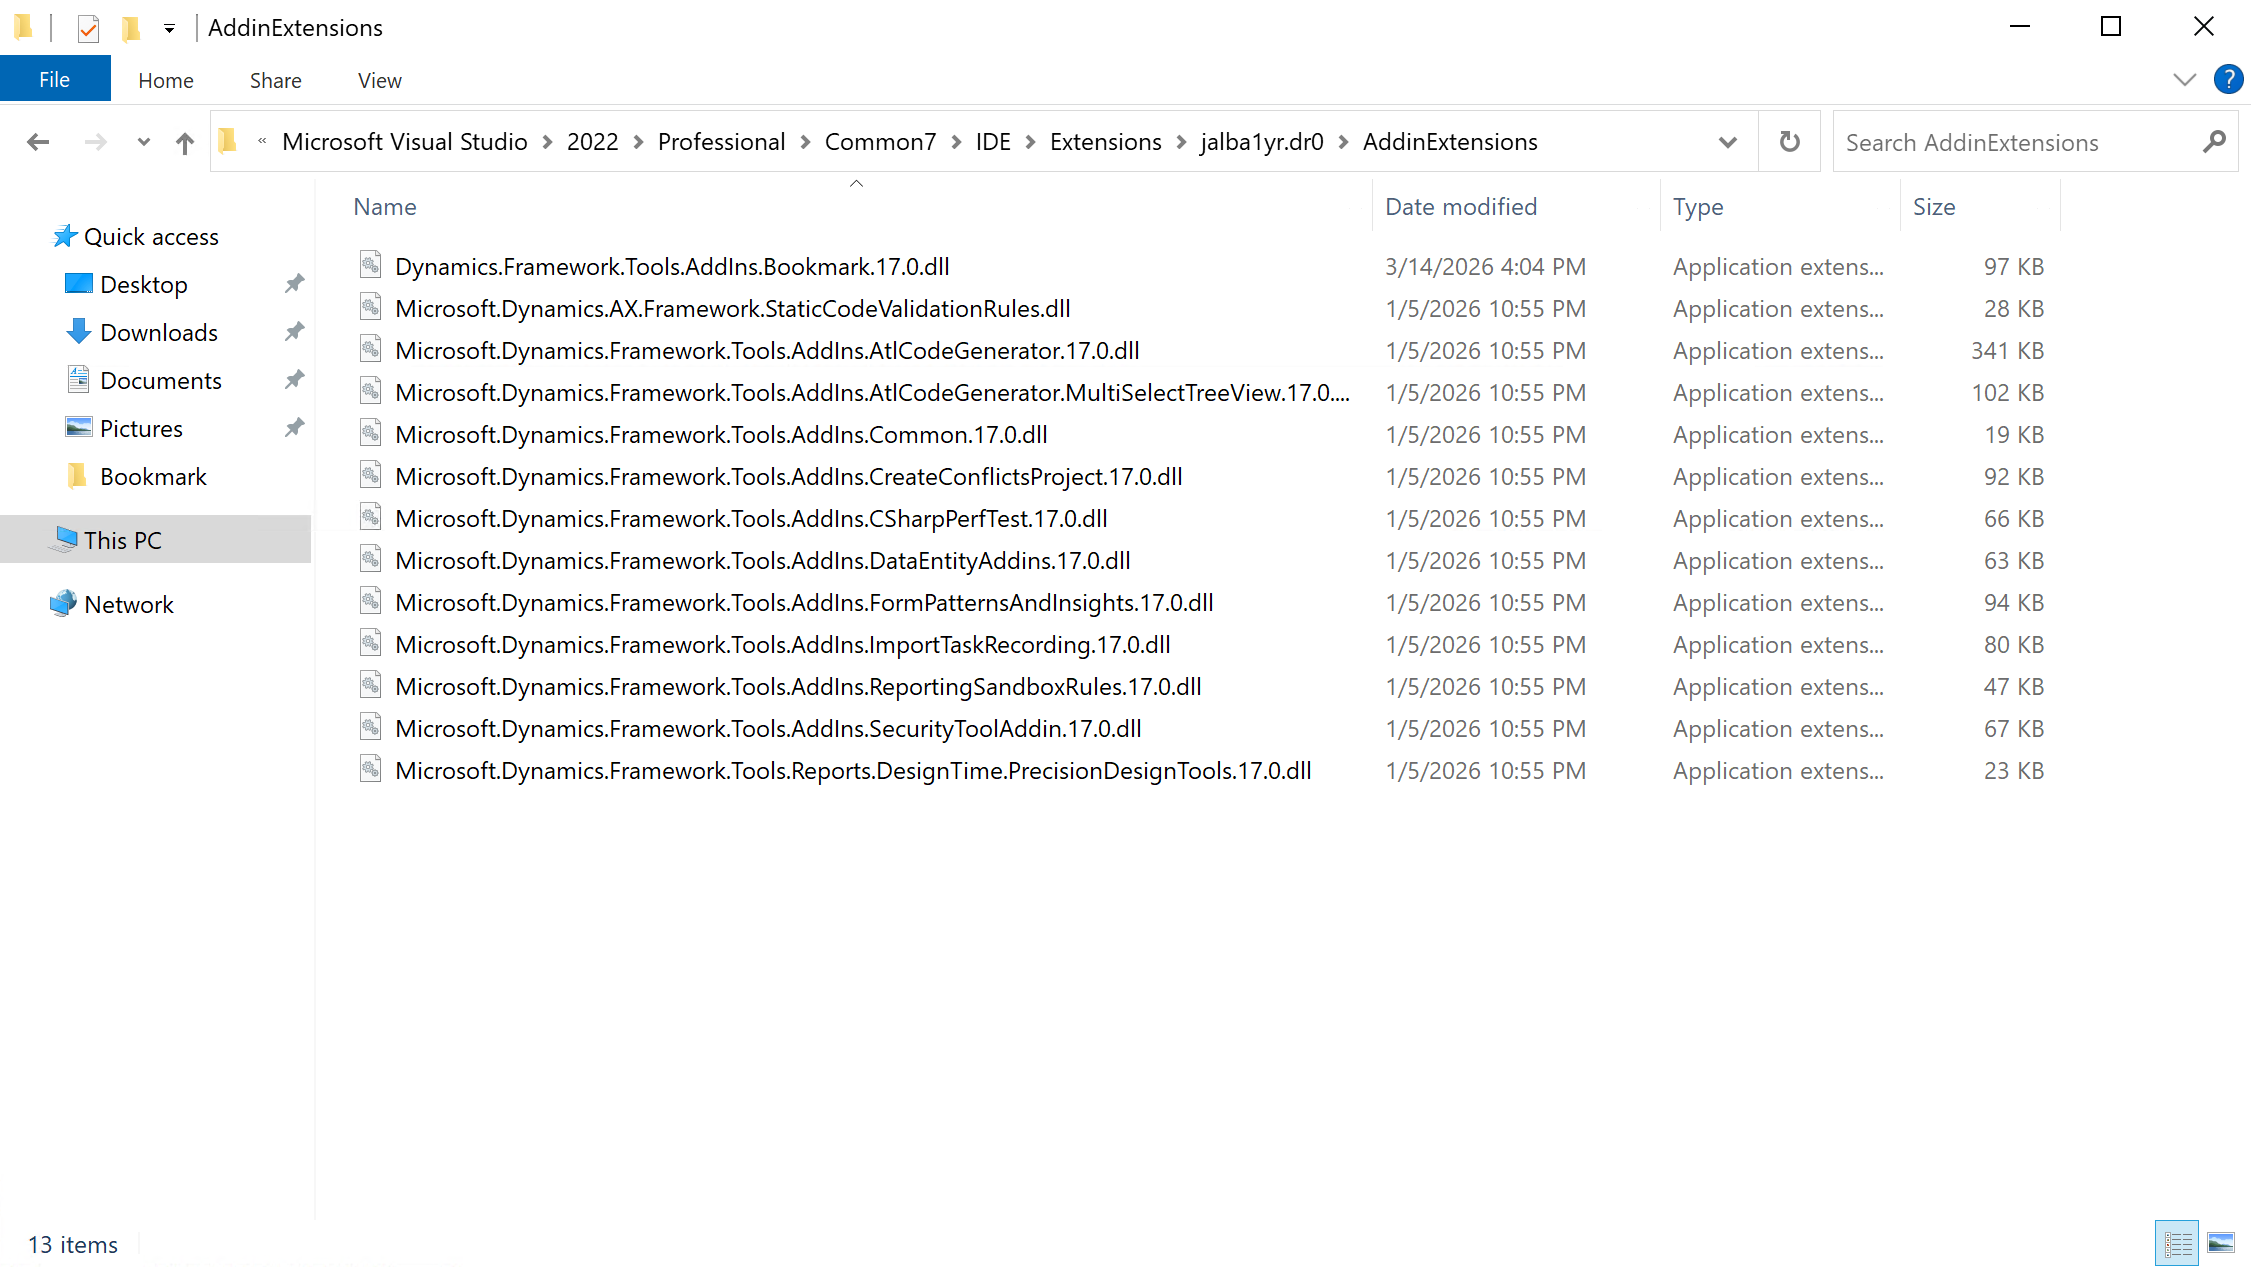2253x1267 pixels.
Task: Click the Back navigation arrow
Action: (38, 142)
